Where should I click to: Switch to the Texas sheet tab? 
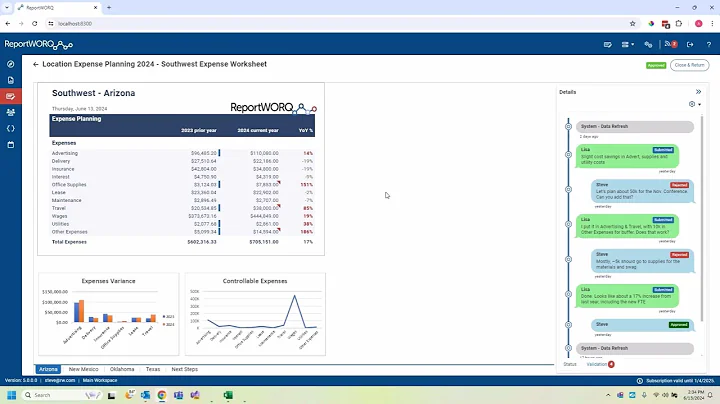click(153, 369)
